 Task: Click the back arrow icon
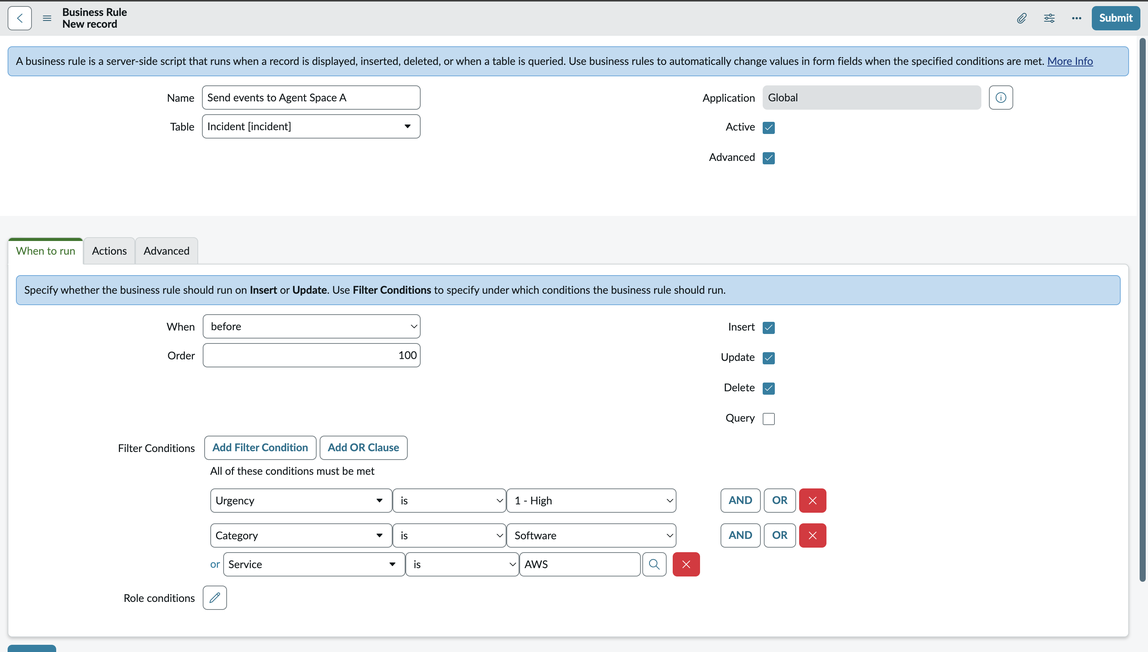coord(20,18)
